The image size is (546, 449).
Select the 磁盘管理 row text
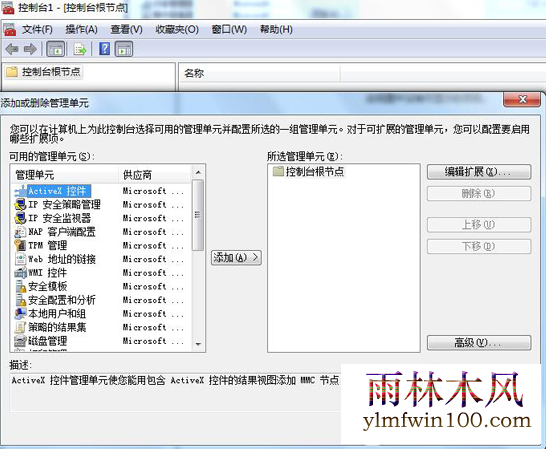coord(48,341)
